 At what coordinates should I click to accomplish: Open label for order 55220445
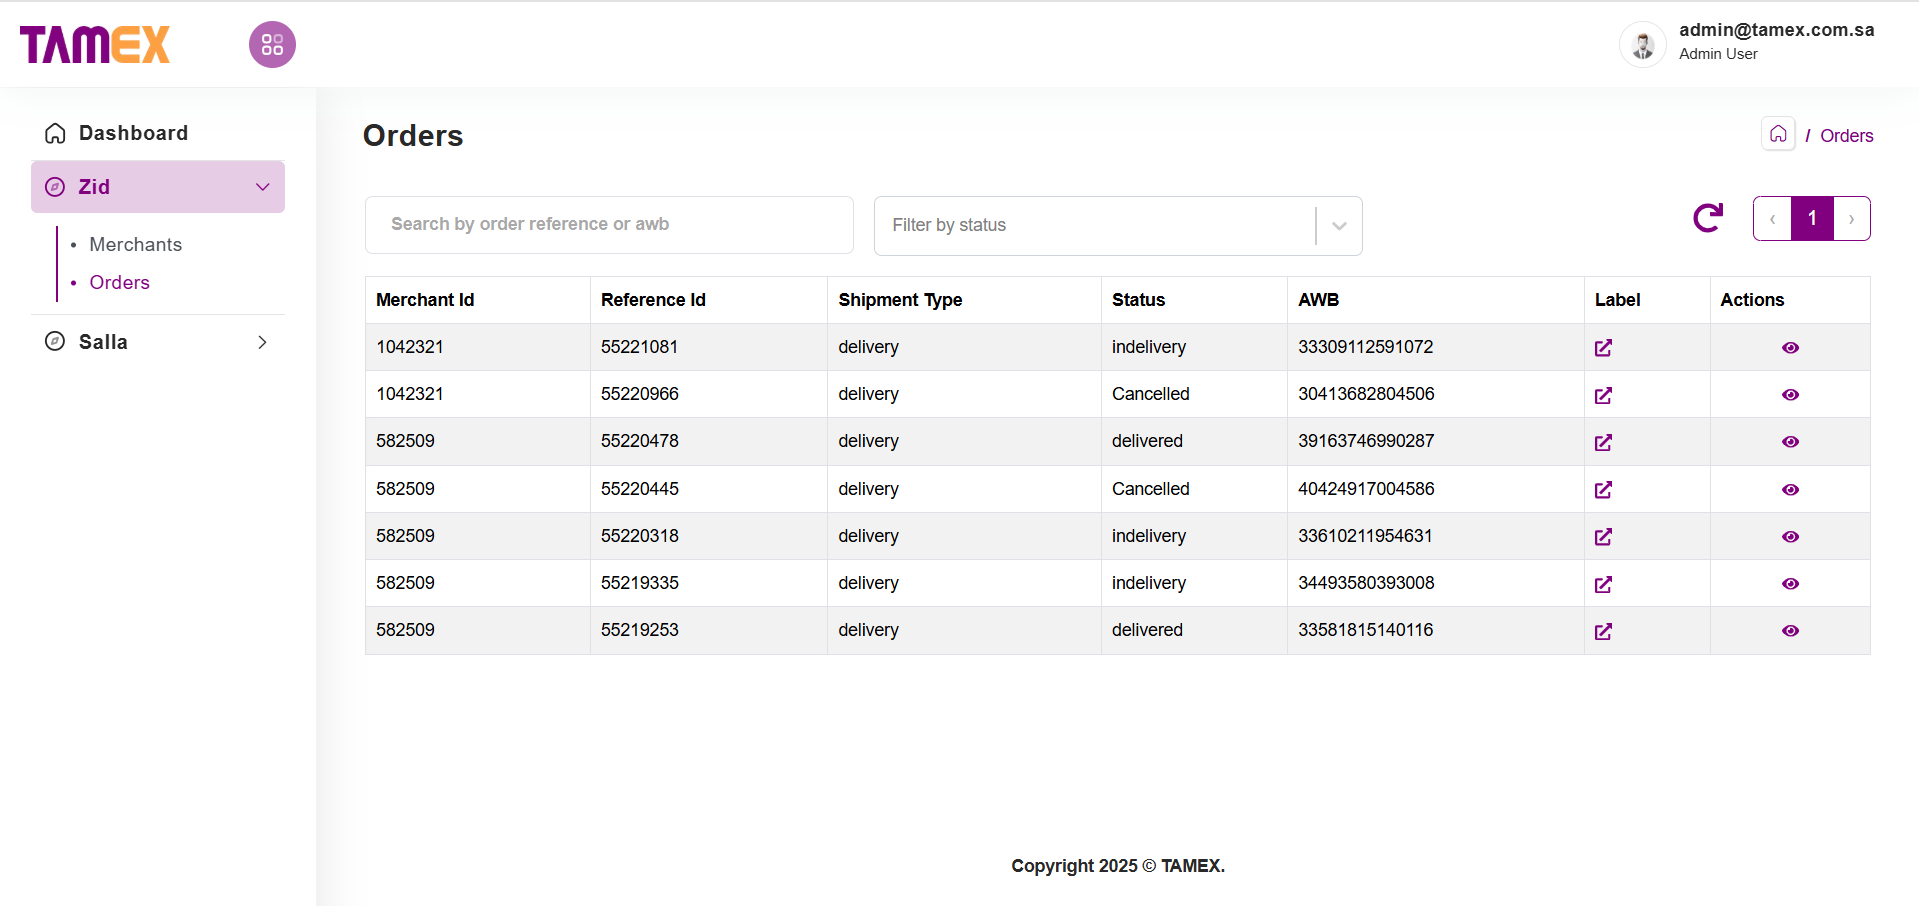point(1603,490)
